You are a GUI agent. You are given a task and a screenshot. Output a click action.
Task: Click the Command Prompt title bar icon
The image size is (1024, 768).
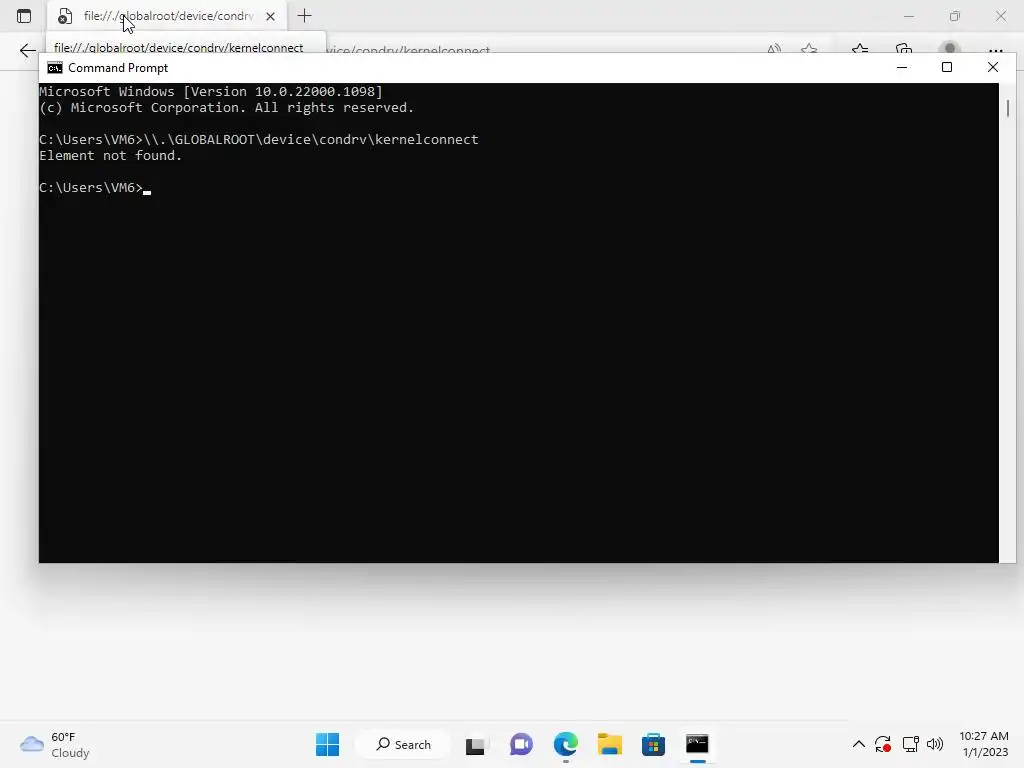point(55,68)
